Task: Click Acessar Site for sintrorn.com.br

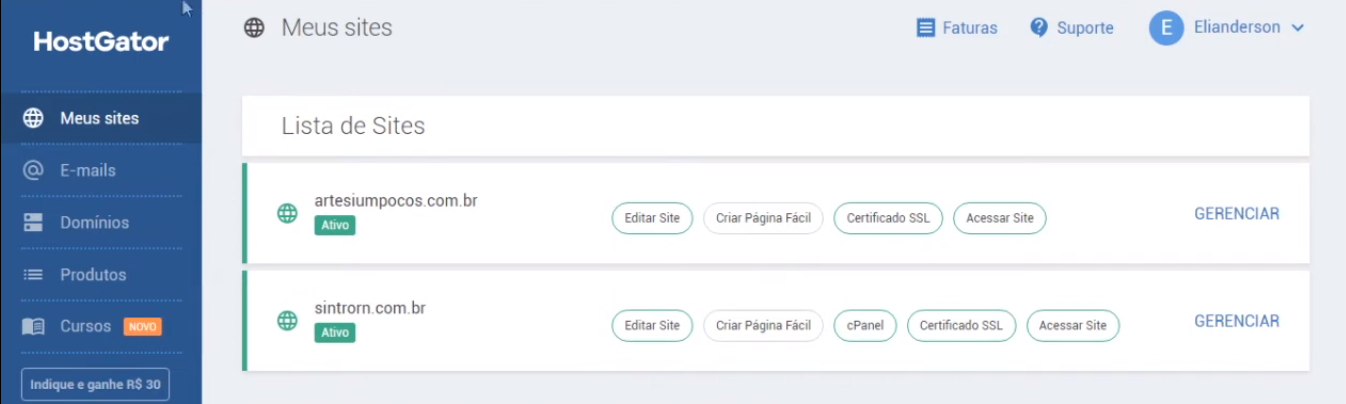Action: point(1073,325)
